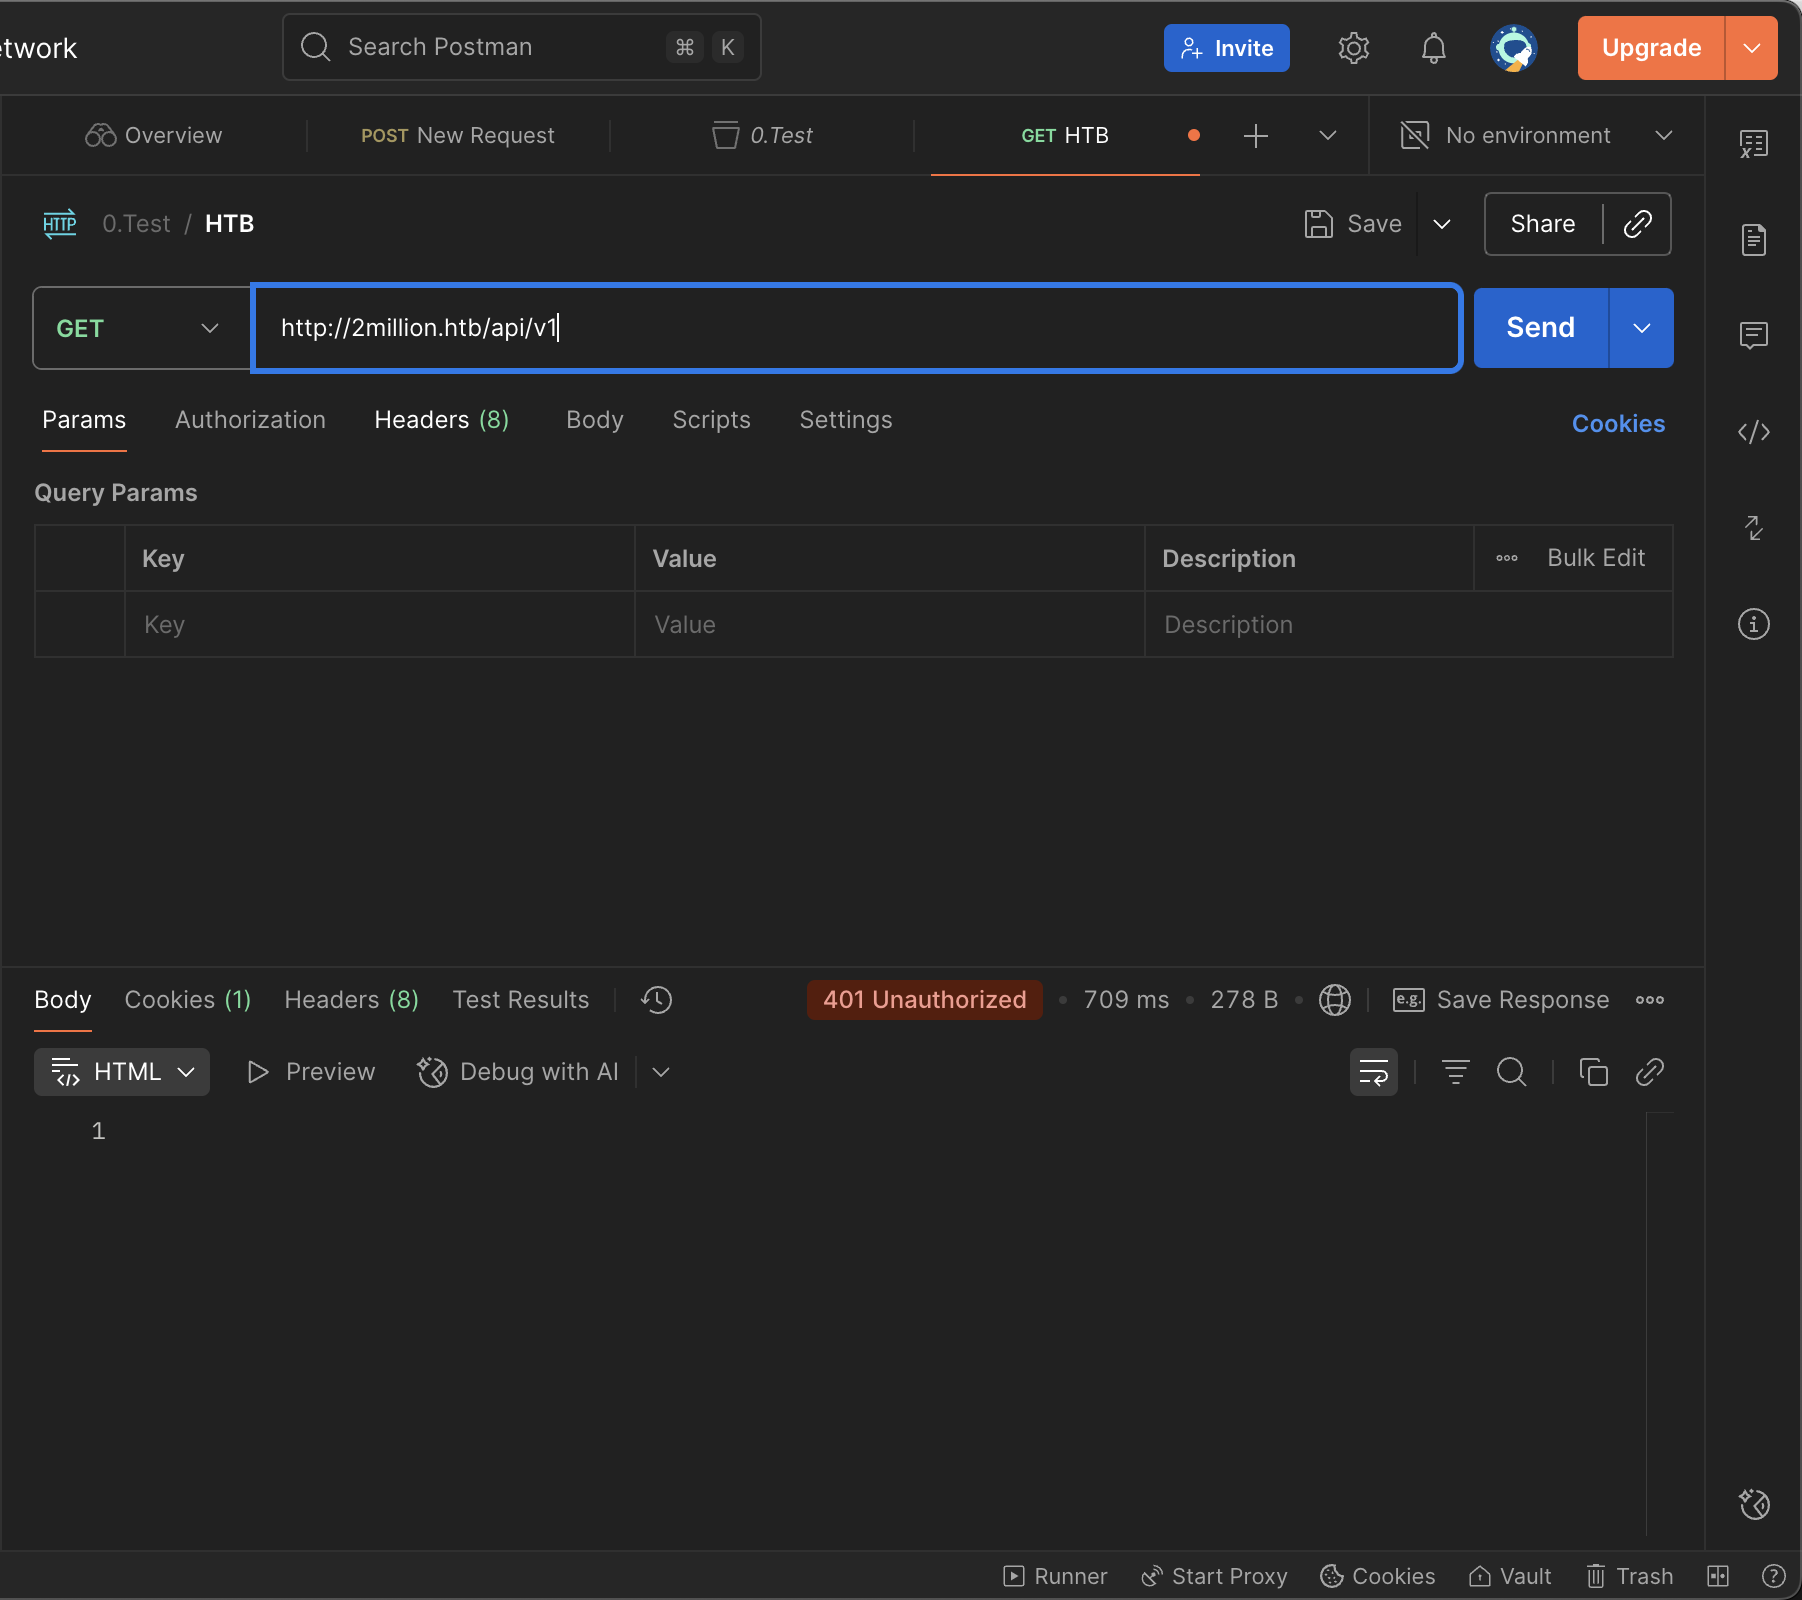This screenshot has width=1802, height=1600.
Task: Click the filter response icon
Action: pyautogui.click(x=1456, y=1072)
